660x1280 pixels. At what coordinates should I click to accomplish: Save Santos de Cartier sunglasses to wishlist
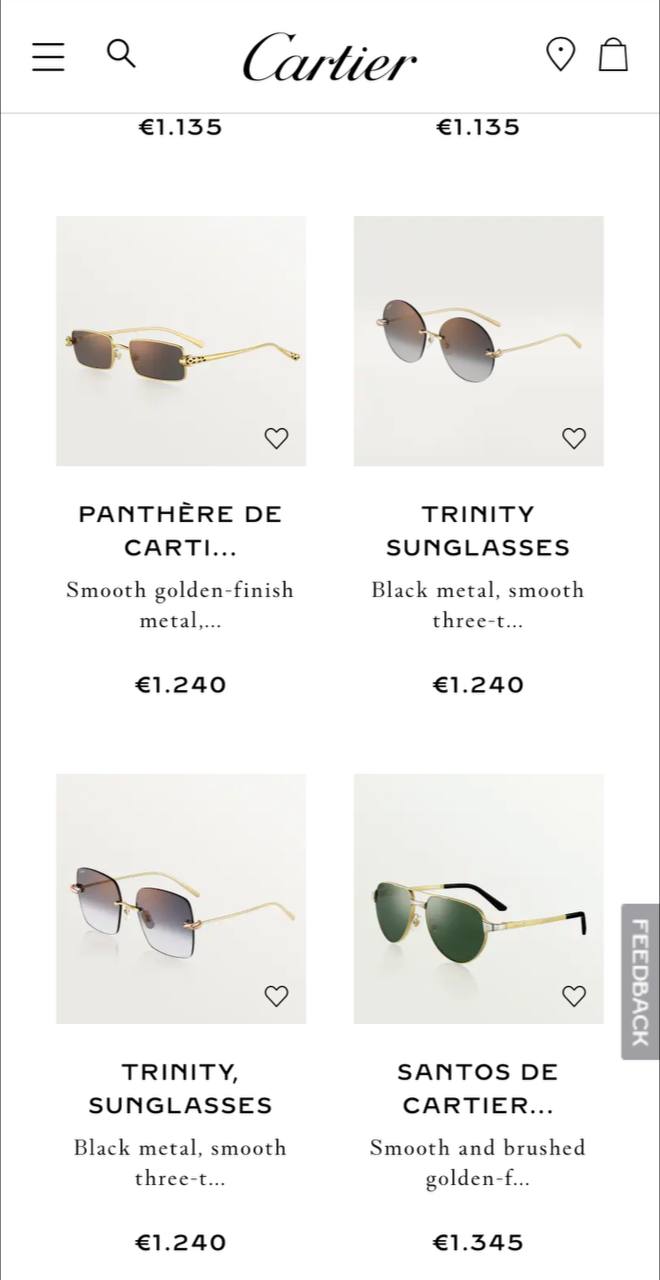(574, 996)
